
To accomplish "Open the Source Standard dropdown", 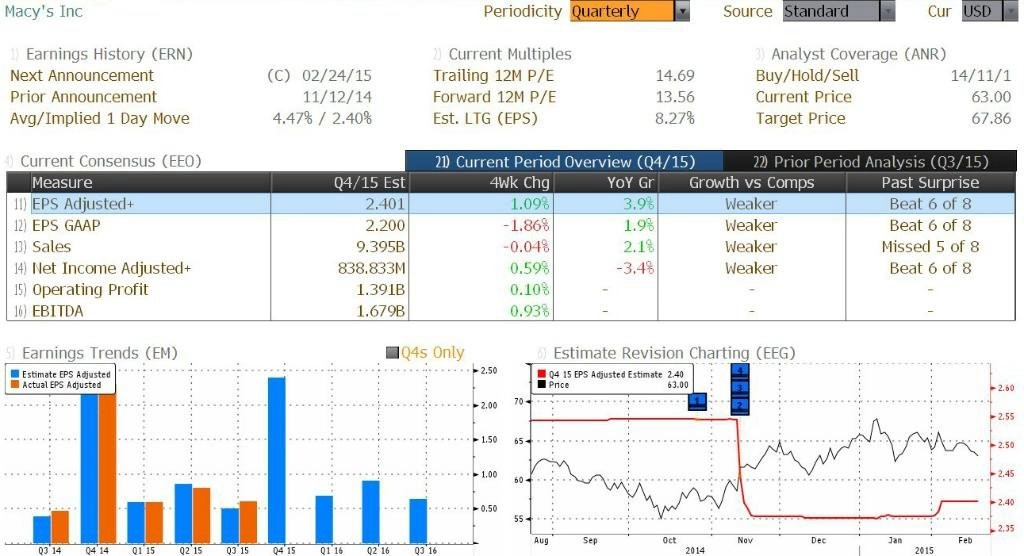I will pos(839,11).
